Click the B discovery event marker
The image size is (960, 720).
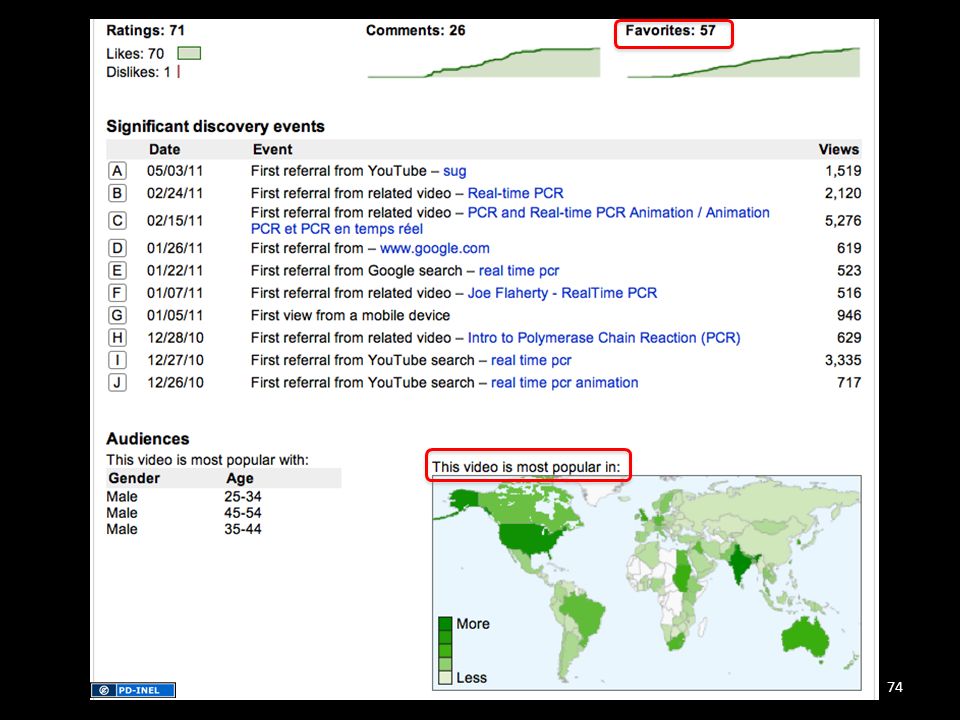117,193
